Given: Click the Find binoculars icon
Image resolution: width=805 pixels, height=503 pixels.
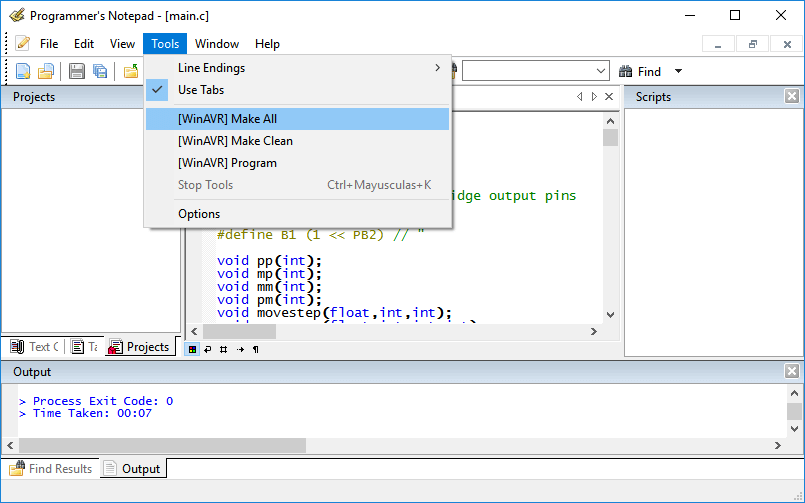Looking at the screenshot, I should coord(625,71).
